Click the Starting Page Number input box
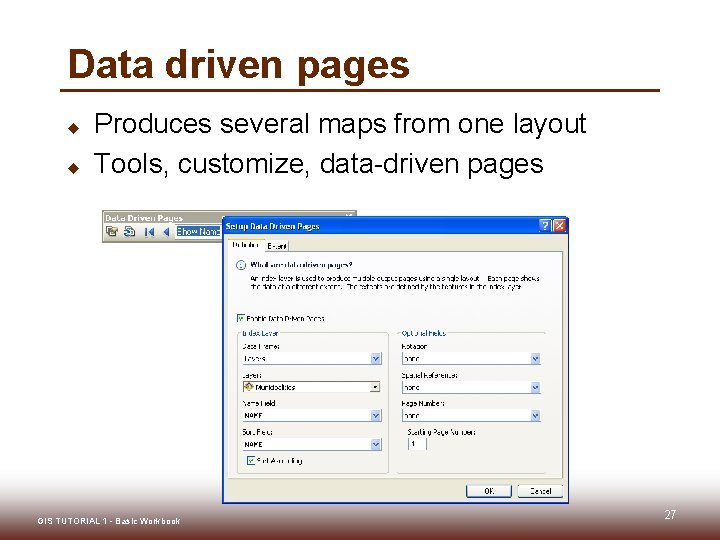Image resolution: width=720 pixels, height=540 pixels. click(x=417, y=444)
